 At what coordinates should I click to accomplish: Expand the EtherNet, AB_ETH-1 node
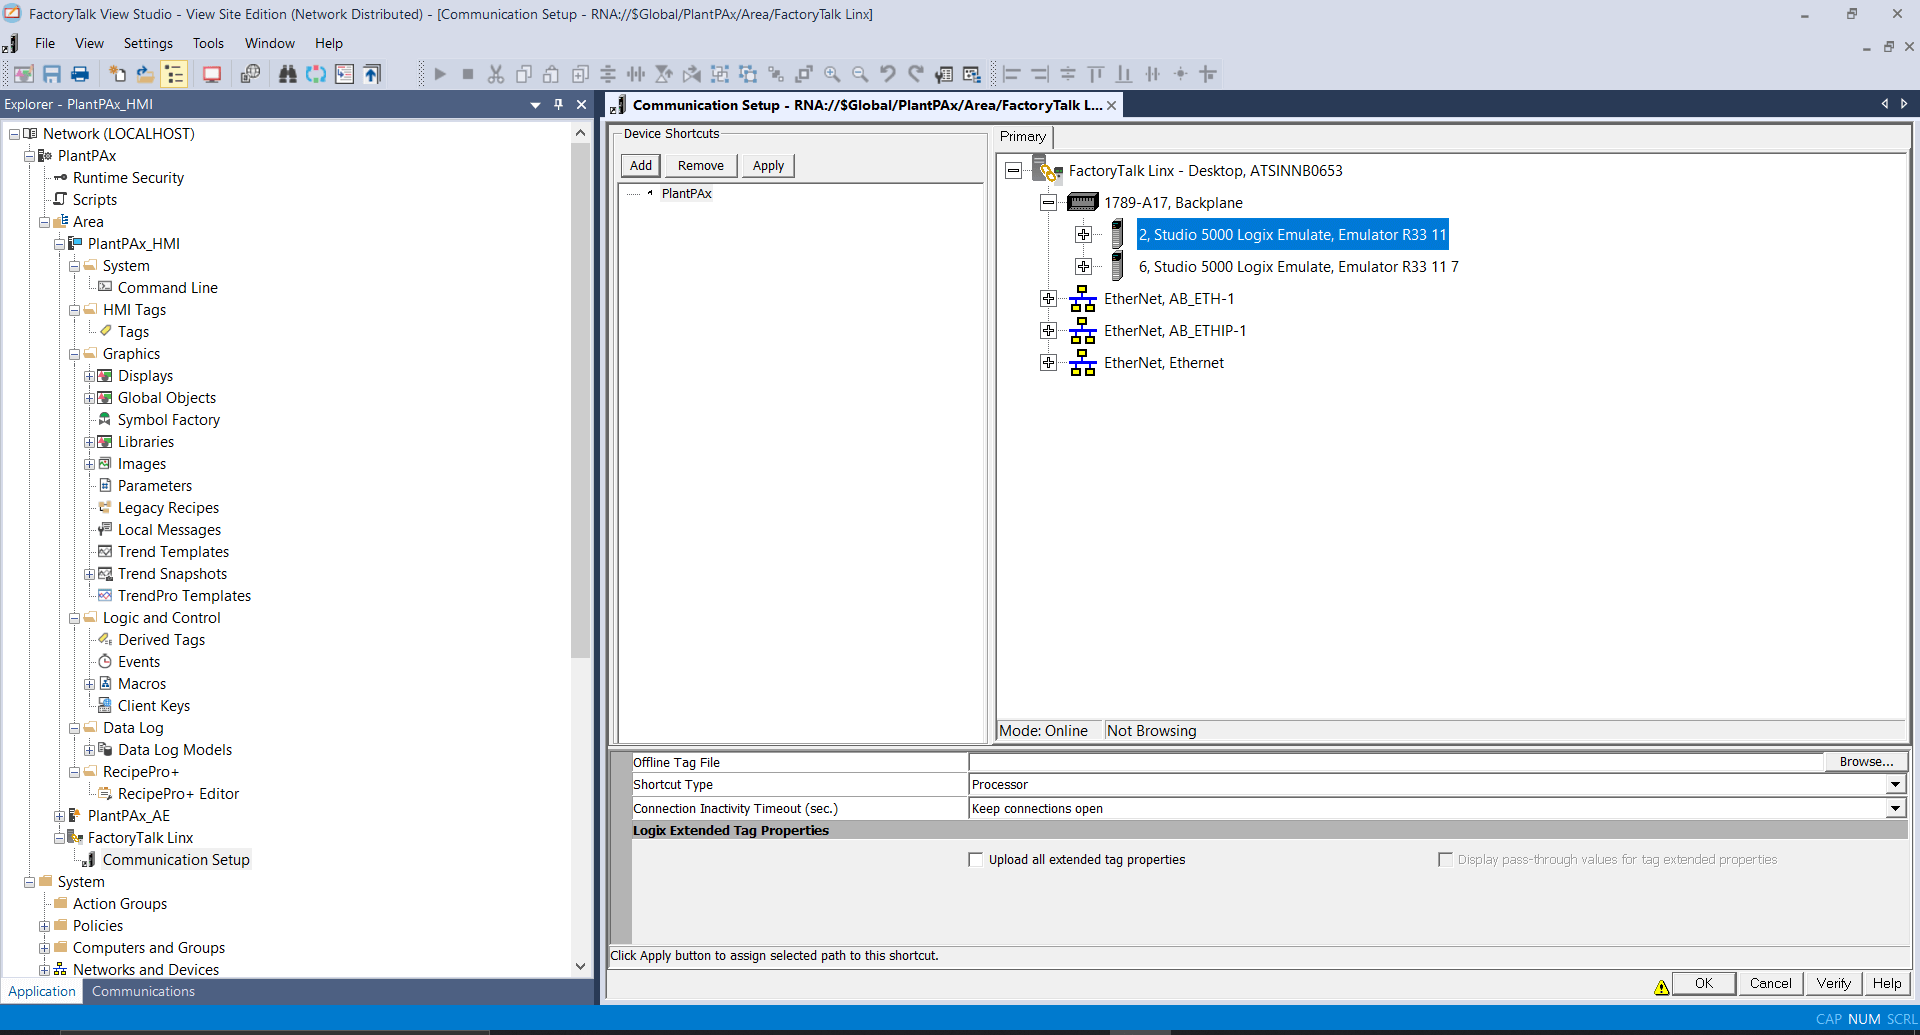[x=1048, y=299]
